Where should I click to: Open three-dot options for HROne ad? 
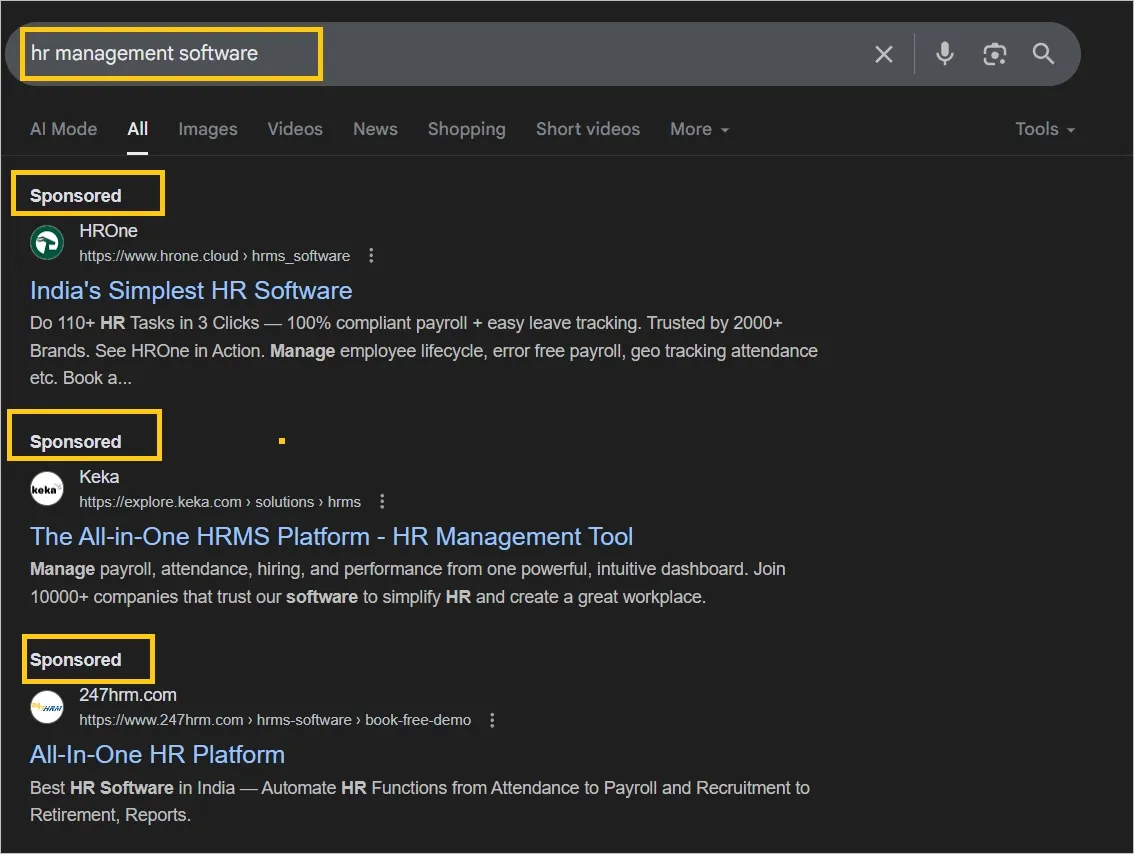point(371,256)
